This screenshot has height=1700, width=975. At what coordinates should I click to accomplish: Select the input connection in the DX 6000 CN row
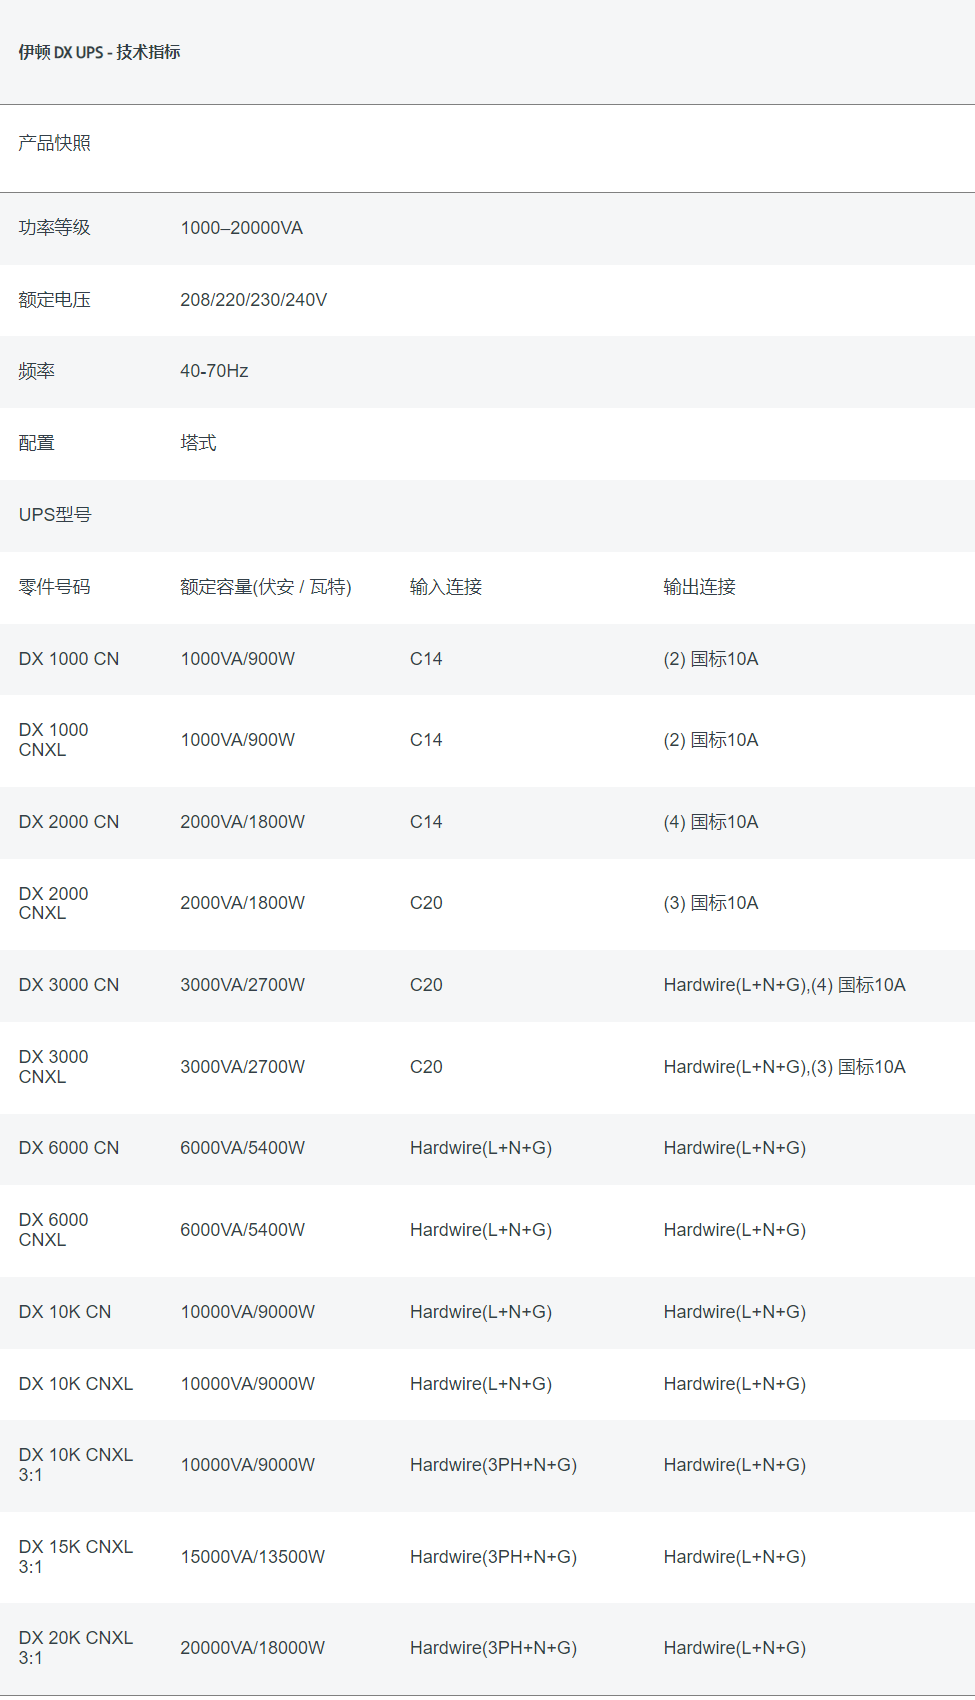tap(481, 1148)
